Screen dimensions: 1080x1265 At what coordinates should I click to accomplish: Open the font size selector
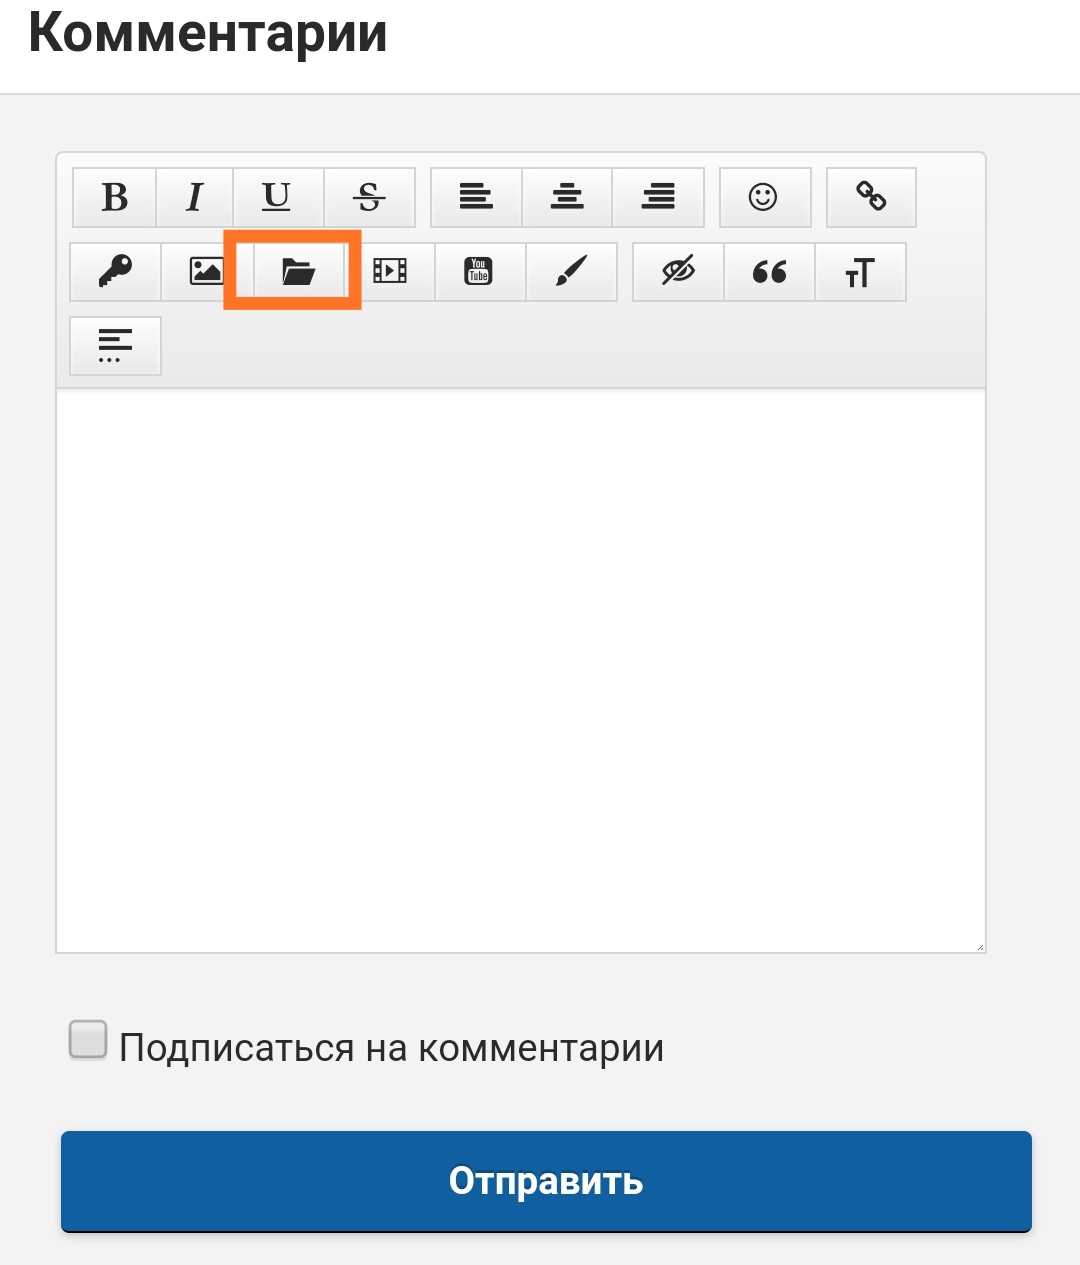[860, 271]
